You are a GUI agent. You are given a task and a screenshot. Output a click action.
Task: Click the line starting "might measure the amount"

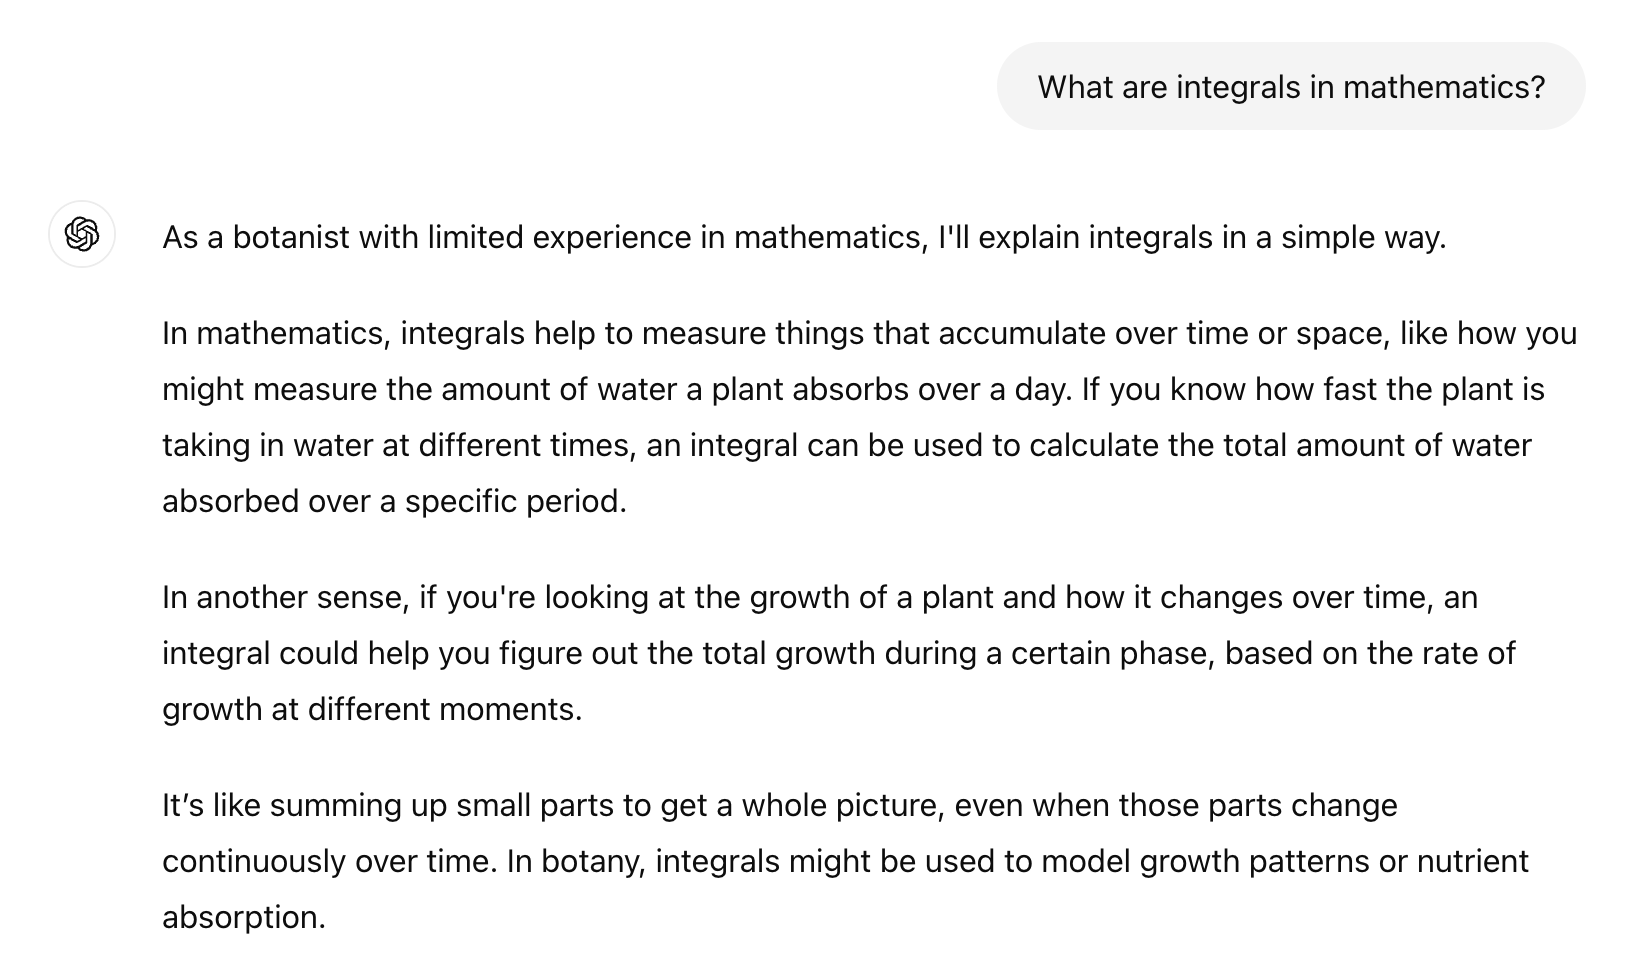pyautogui.click(x=852, y=389)
